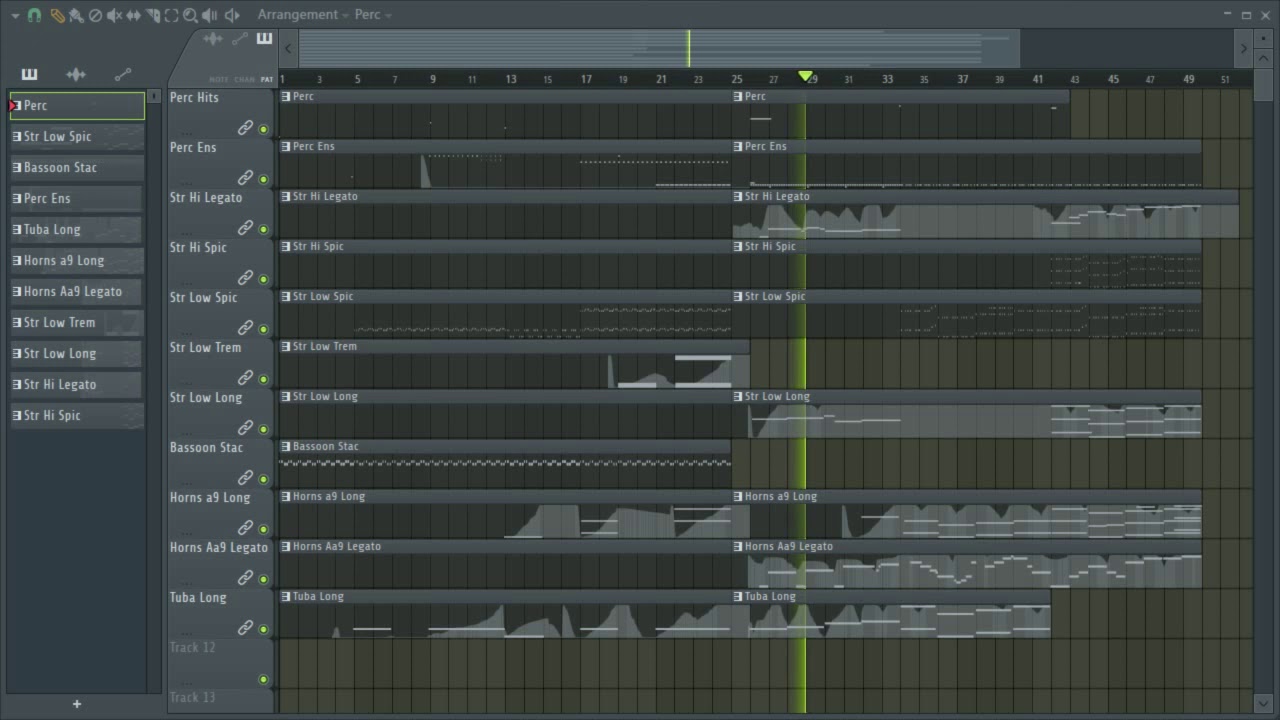Select the Playback tool
The image size is (1280, 720).
(x=209, y=15)
